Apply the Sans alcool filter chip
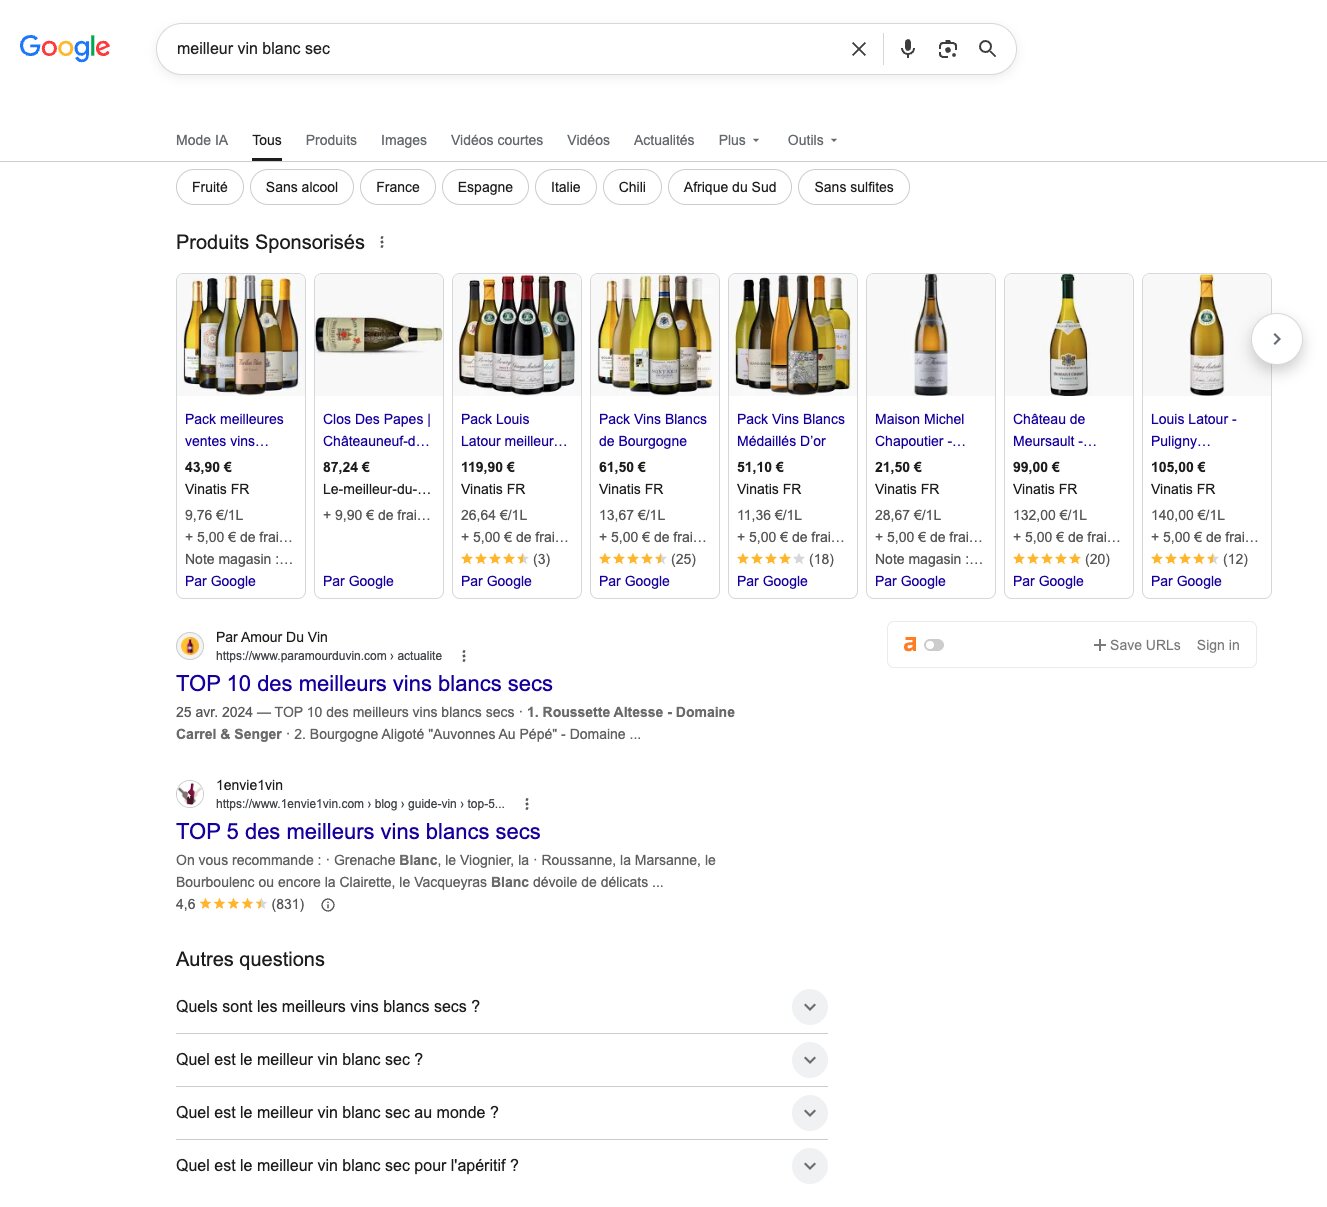Viewport: 1327px width, 1207px height. [x=302, y=187]
